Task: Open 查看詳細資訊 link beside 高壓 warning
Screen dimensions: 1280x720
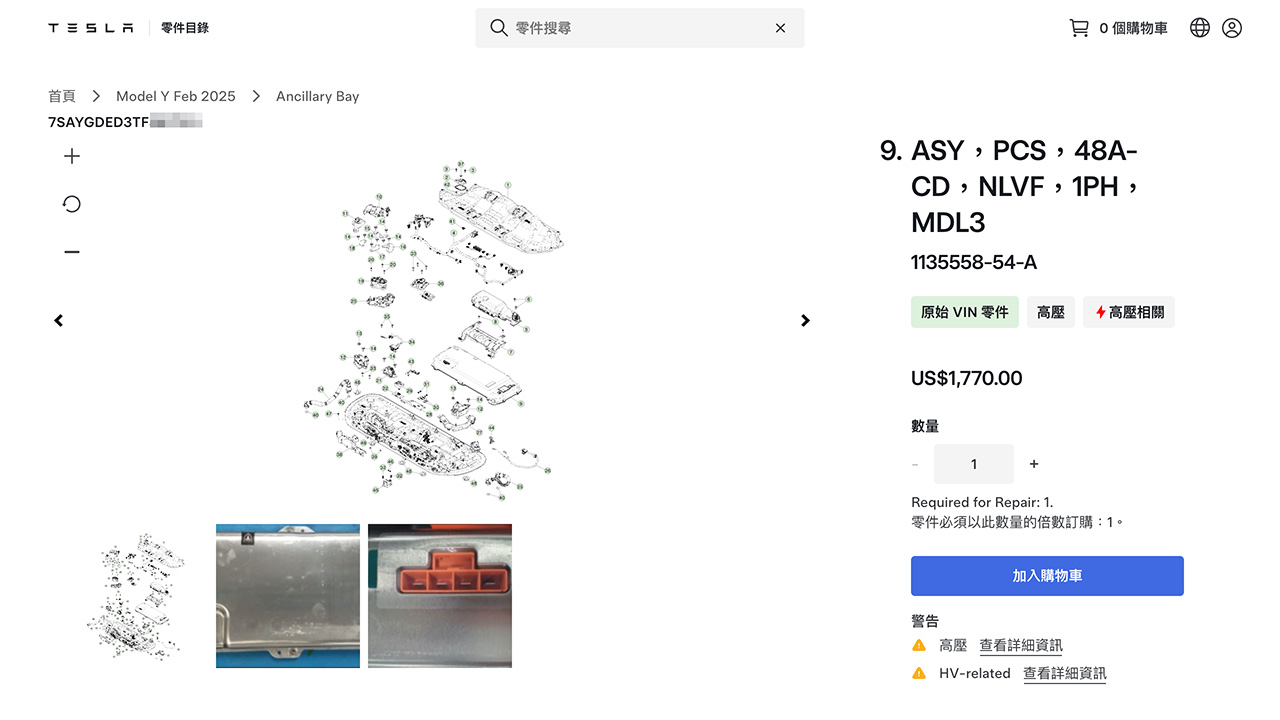Action: 1021,646
